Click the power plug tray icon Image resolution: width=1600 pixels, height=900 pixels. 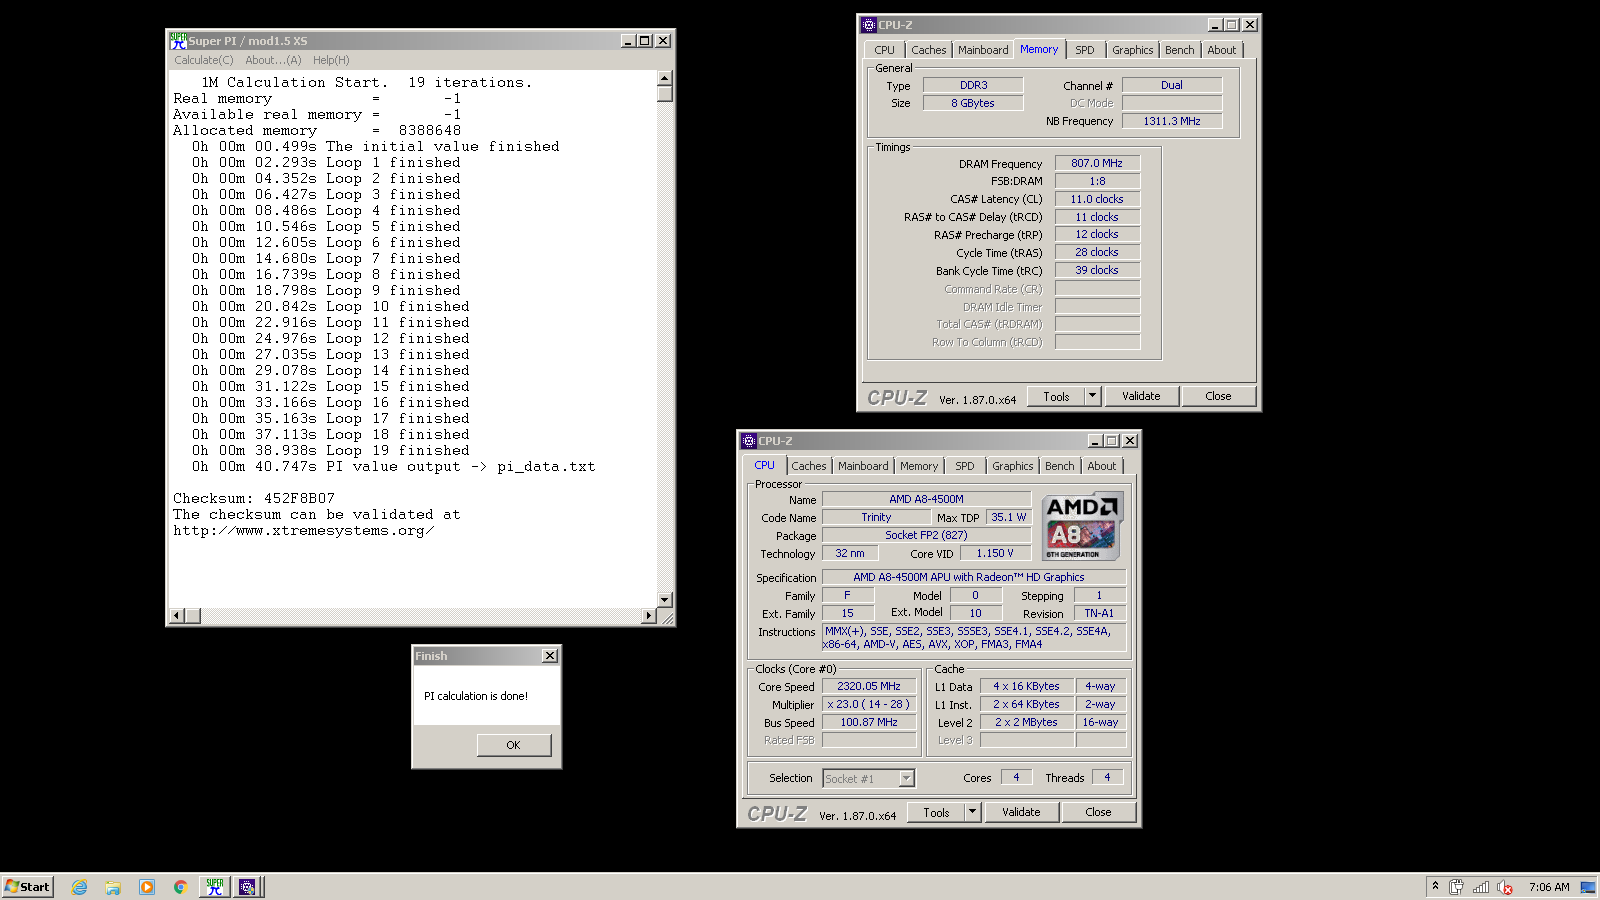pos(1456,887)
